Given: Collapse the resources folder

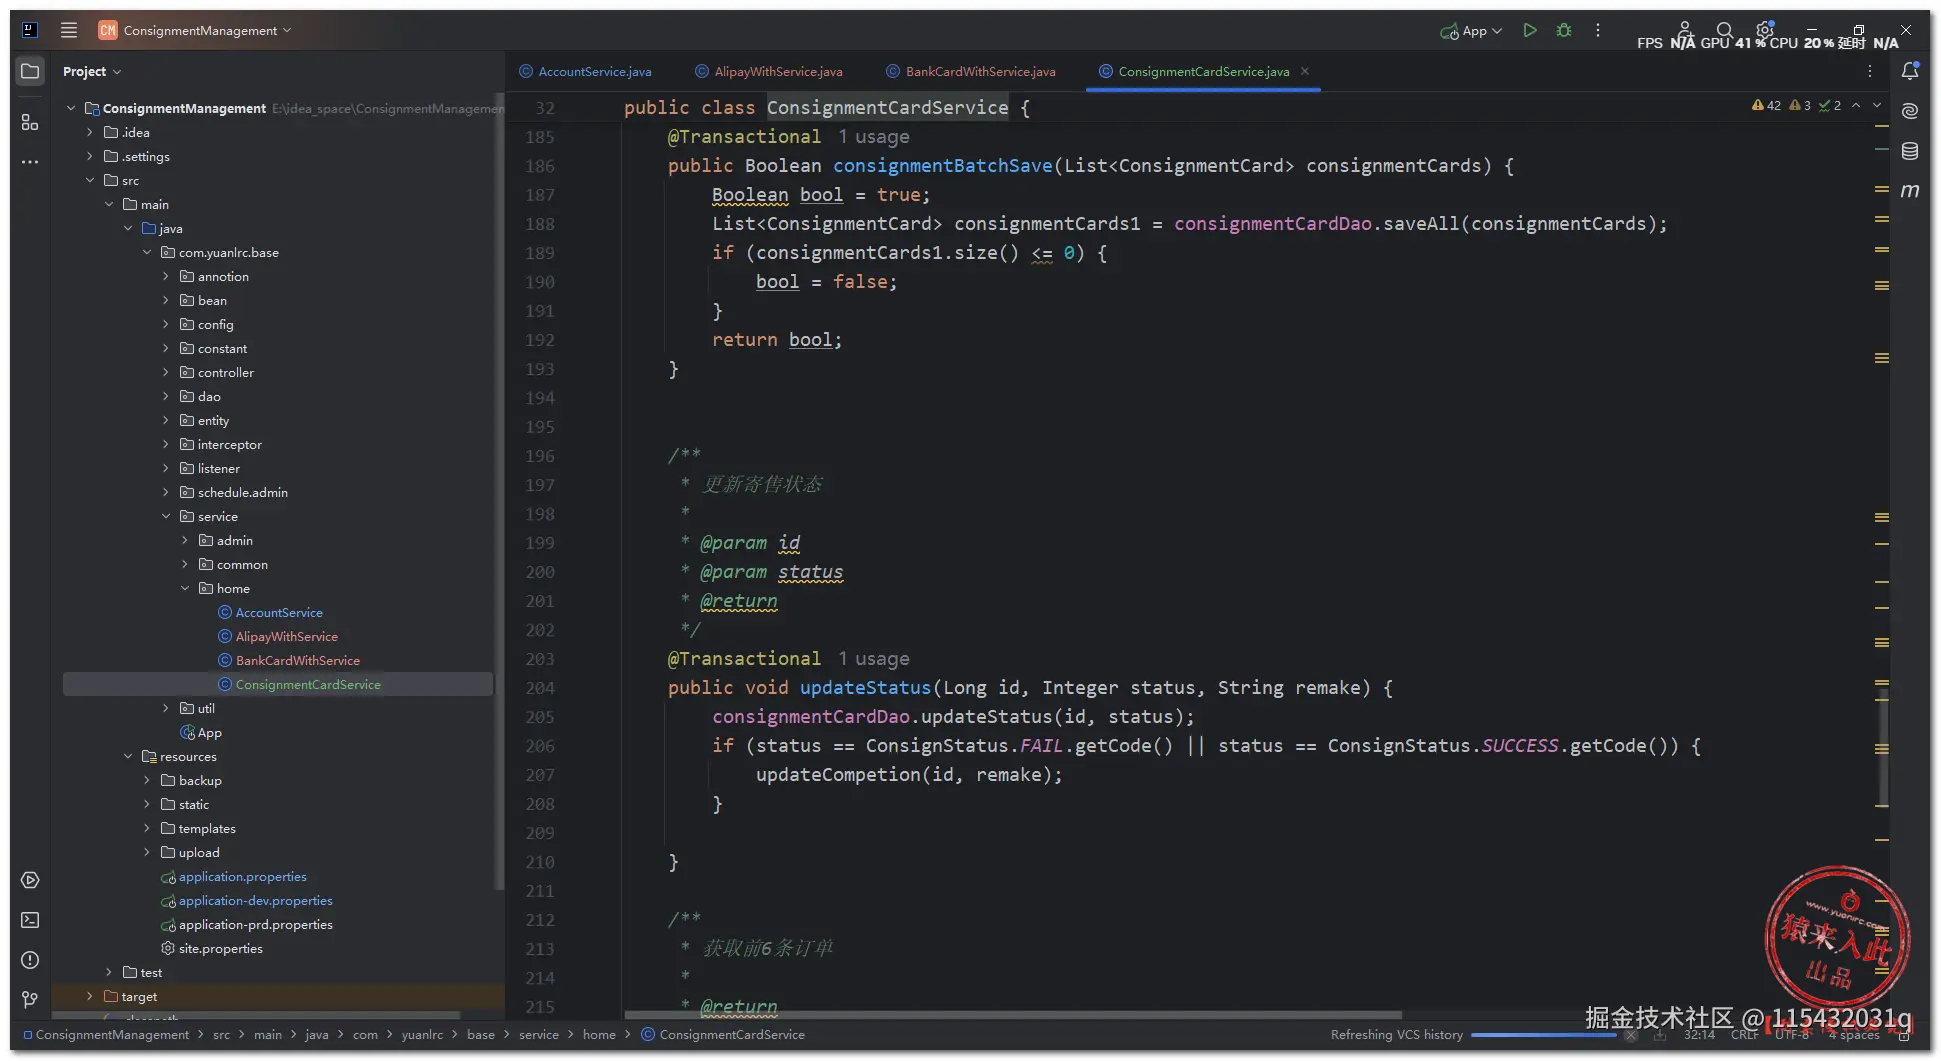Looking at the screenshot, I should (x=128, y=756).
